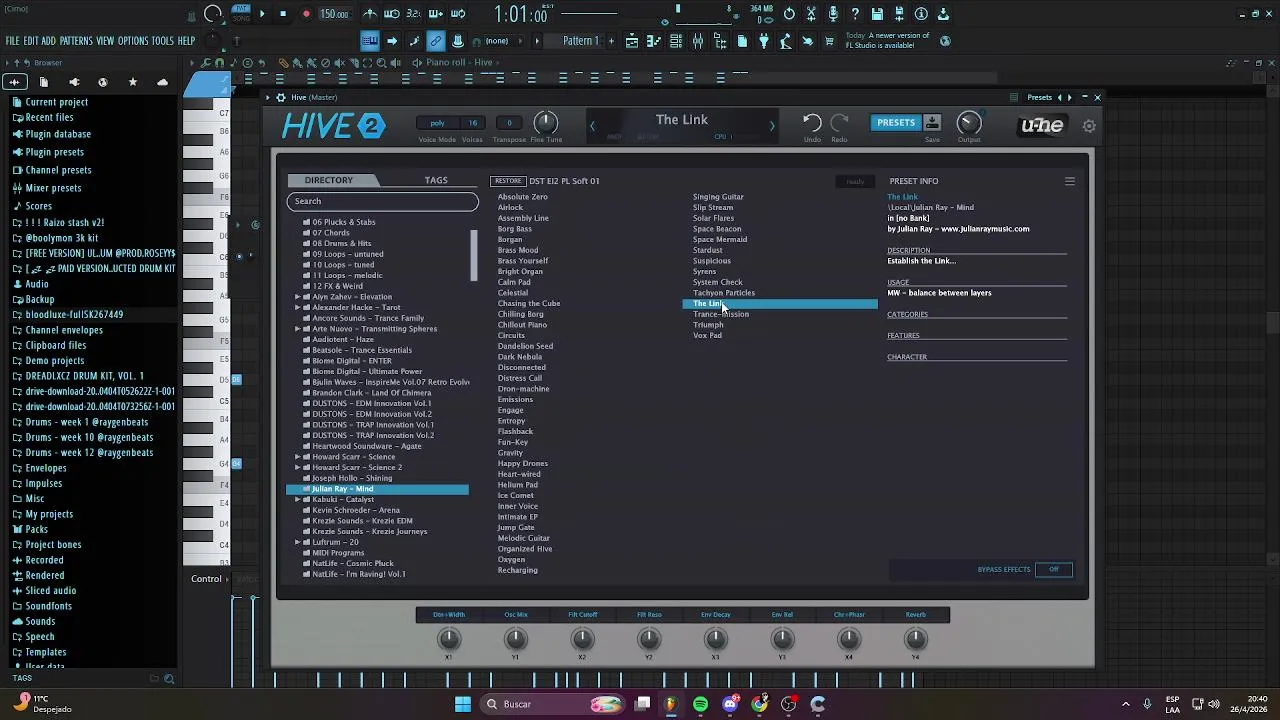1280x720 pixels.
Task: Toggle the loop recording button
Action: [x=458, y=14]
